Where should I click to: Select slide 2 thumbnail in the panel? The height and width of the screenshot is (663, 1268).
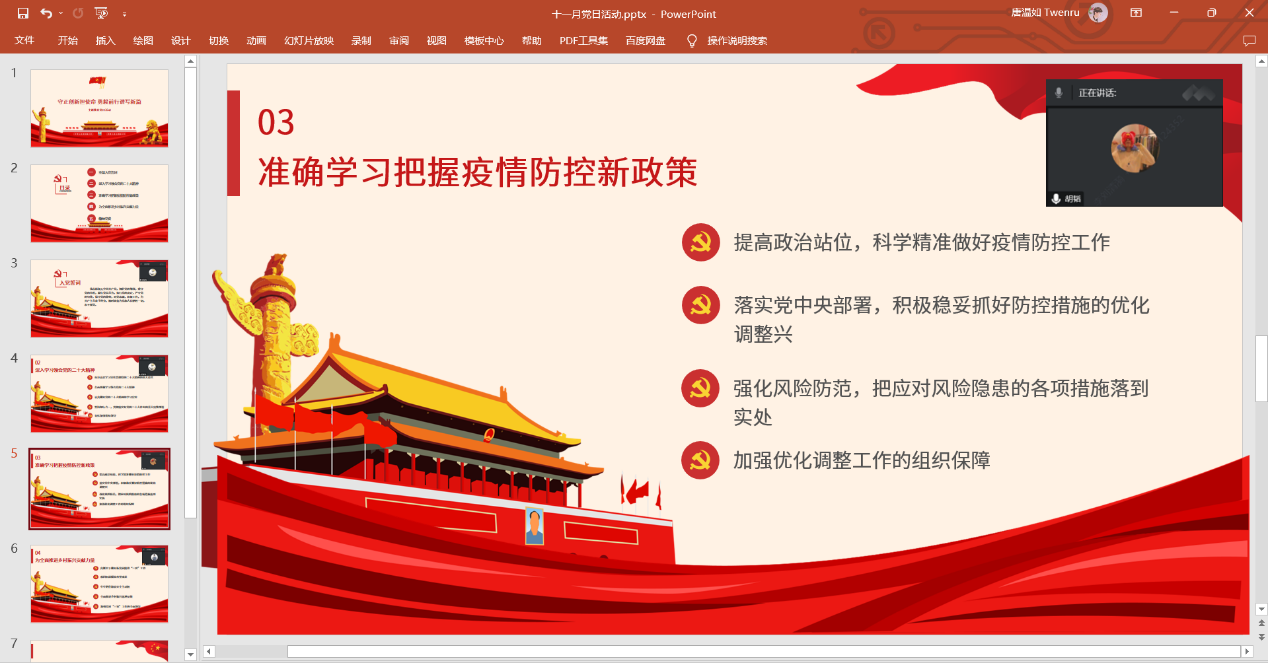(99, 203)
